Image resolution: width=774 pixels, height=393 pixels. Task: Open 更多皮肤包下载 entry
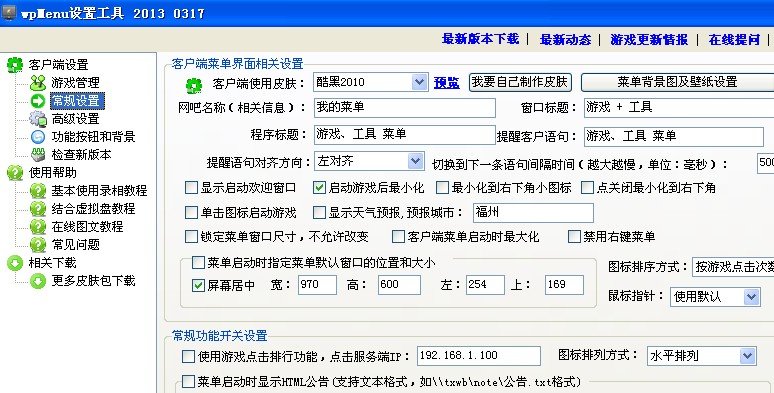click(93, 280)
